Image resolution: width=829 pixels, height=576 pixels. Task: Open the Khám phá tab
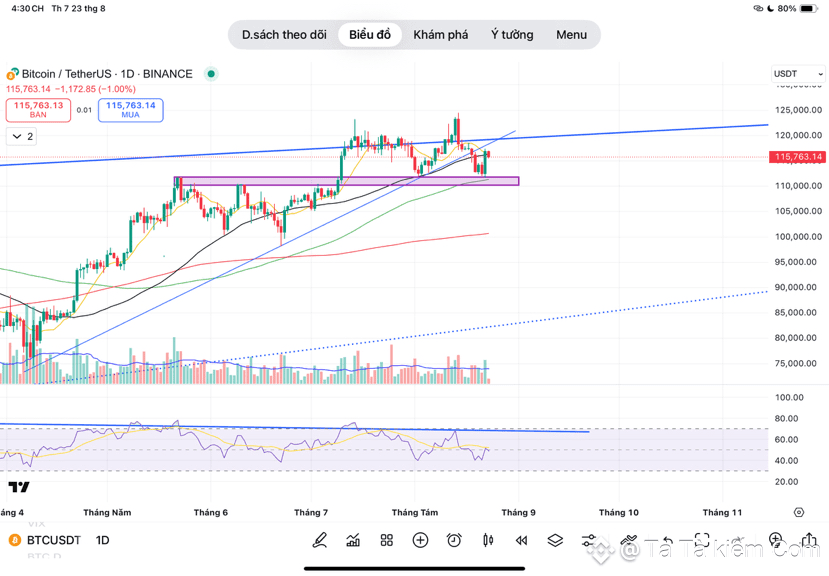point(440,35)
